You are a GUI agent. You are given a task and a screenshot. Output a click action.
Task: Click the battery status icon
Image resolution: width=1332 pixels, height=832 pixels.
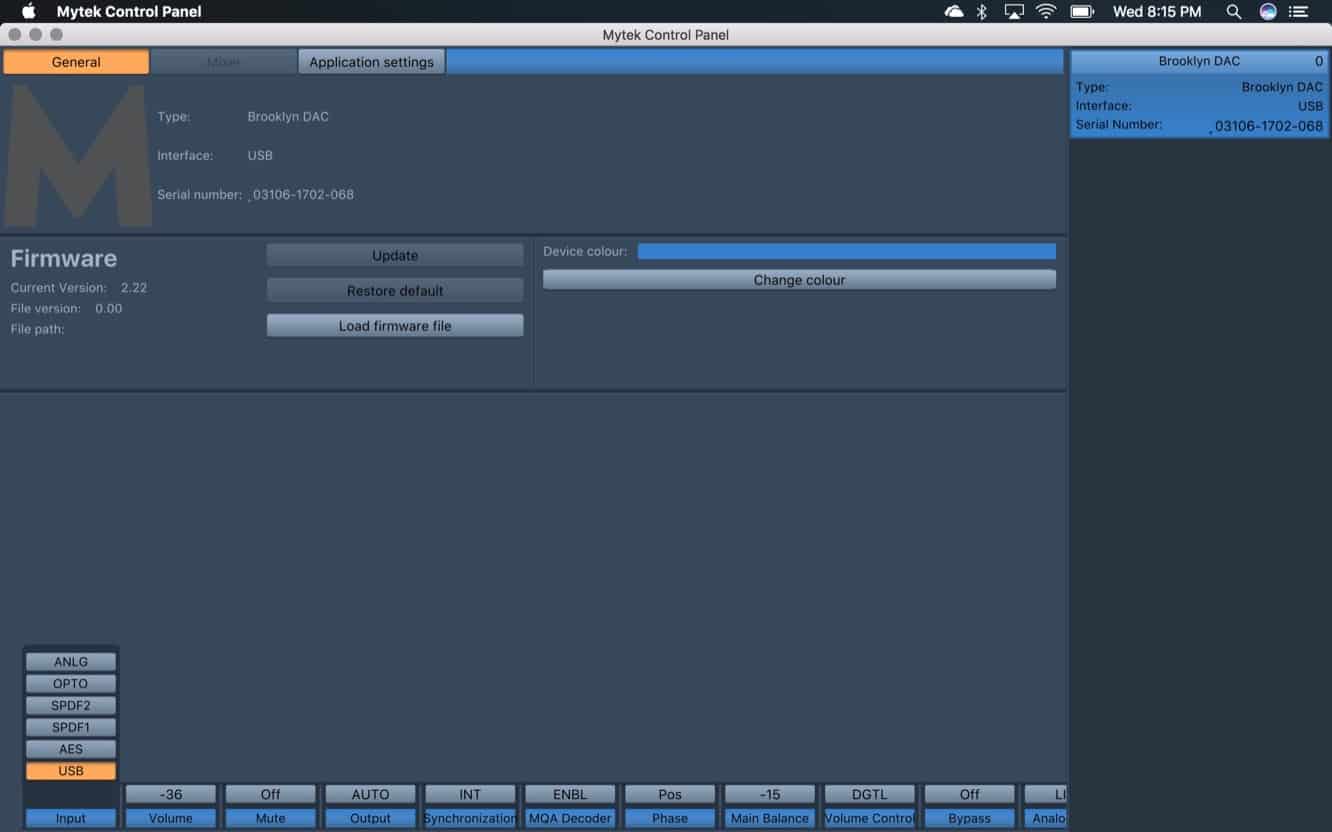[x=1082, y=12]
